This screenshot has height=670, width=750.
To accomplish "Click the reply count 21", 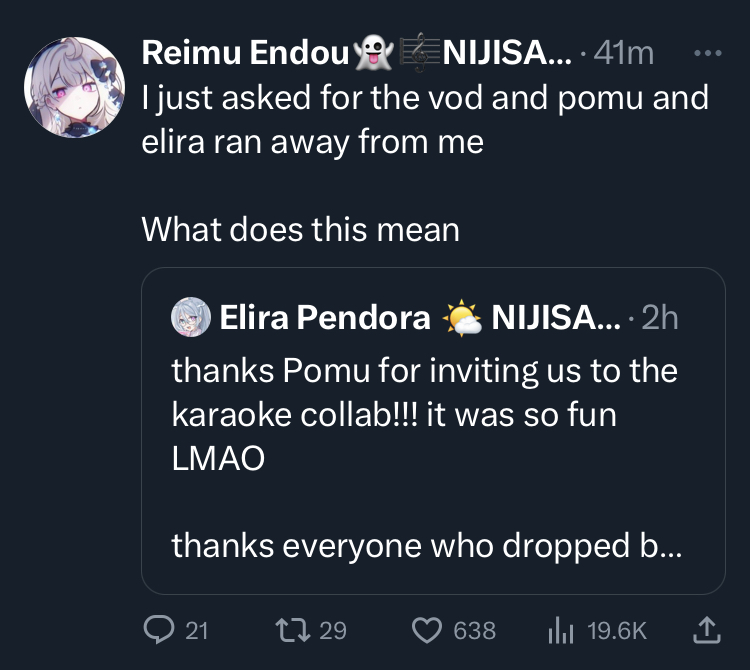I will [x=197, y=630].
